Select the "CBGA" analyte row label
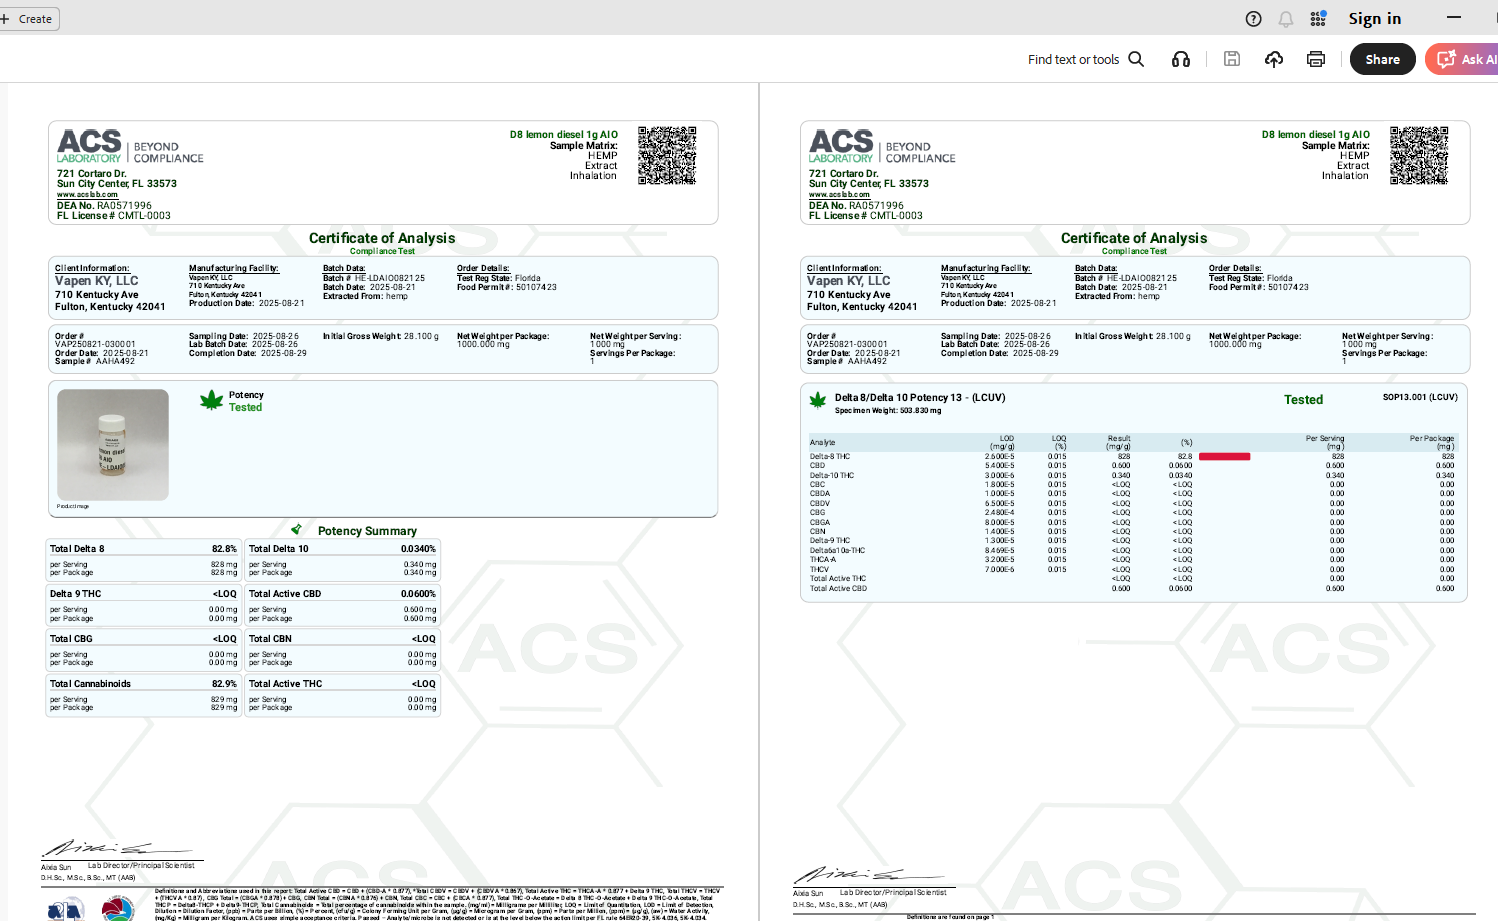Image resolution: width=1498 pixels, height=921 pixels. [820, 522]
